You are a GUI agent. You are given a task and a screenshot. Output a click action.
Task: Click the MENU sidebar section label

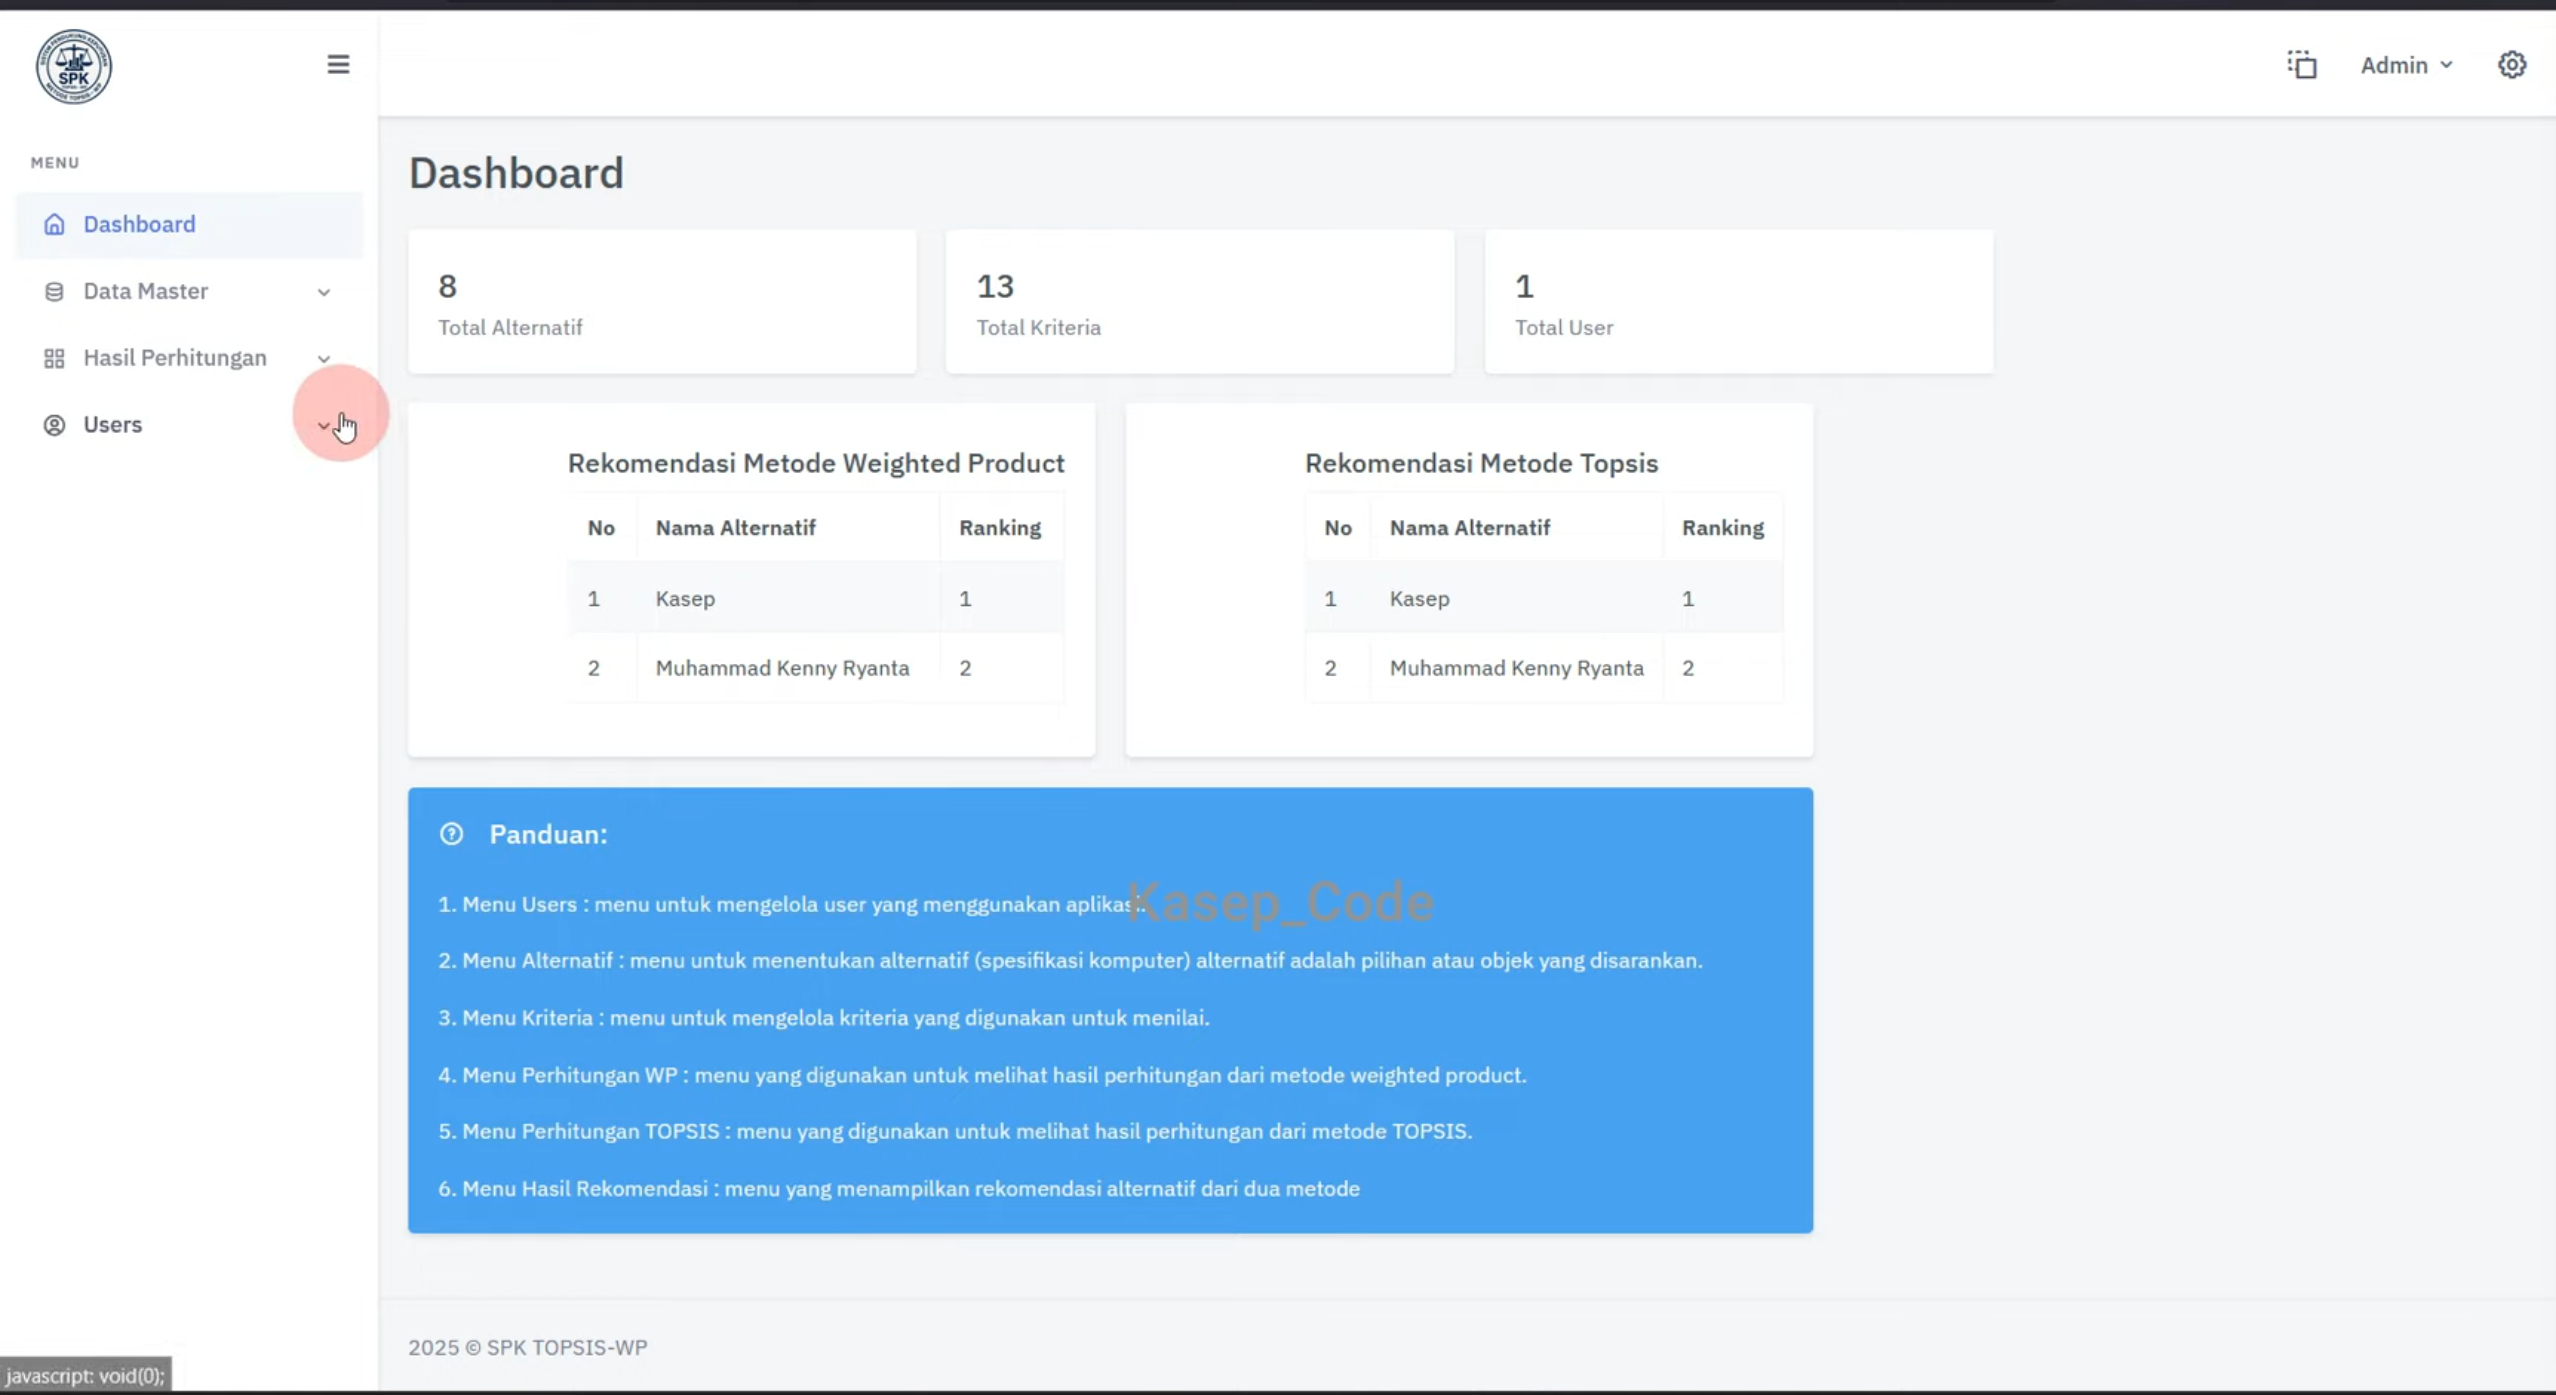coord(55,162)
